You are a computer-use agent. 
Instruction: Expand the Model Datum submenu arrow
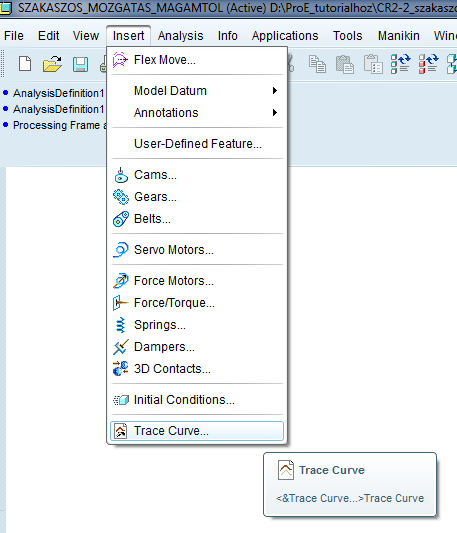coord(275,91)
